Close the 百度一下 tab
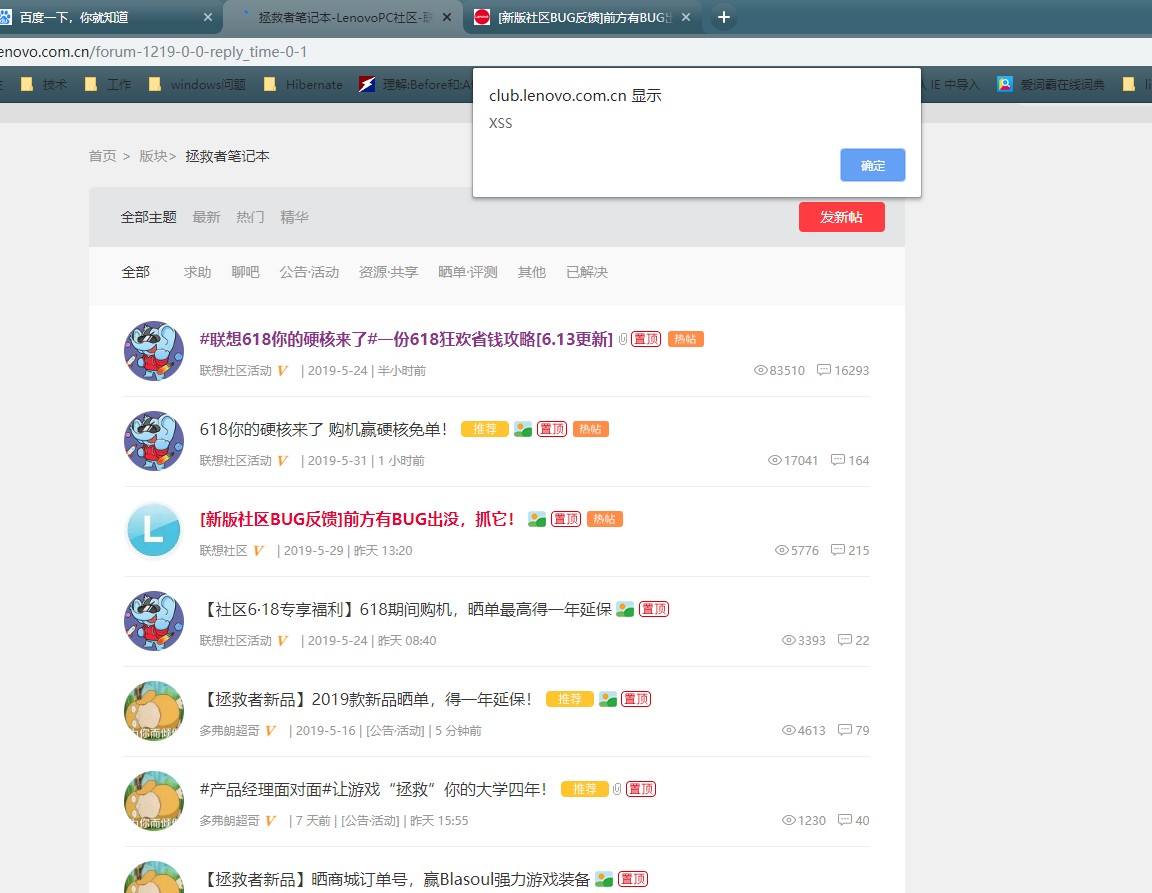1152x893 pixels. [x=208, y=17]
